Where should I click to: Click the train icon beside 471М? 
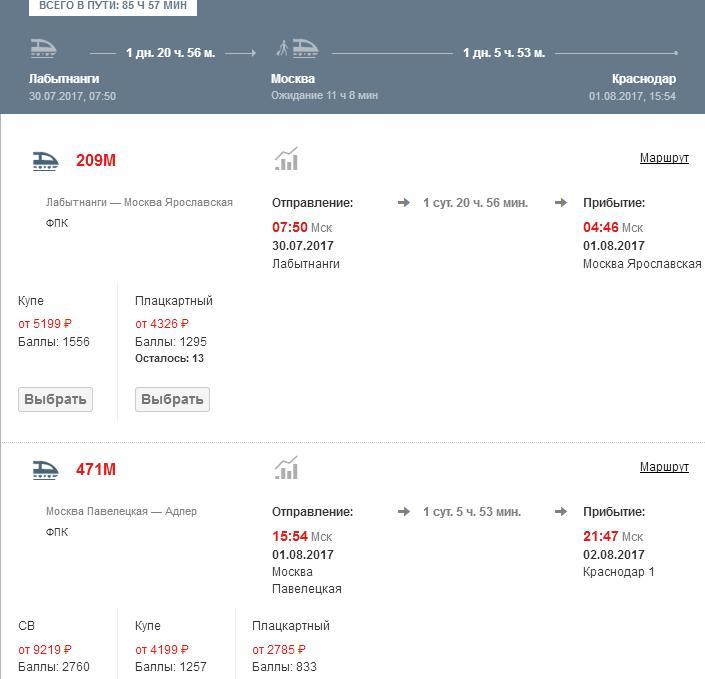coord(45,470)
